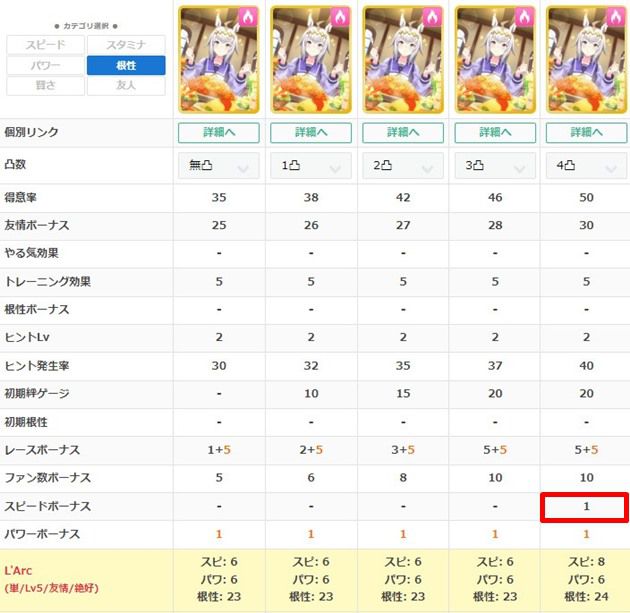The height and width of the screenshot is (613, 630).
Task: Open the 2凸 limit break dropdown
Action: (403, 166)
